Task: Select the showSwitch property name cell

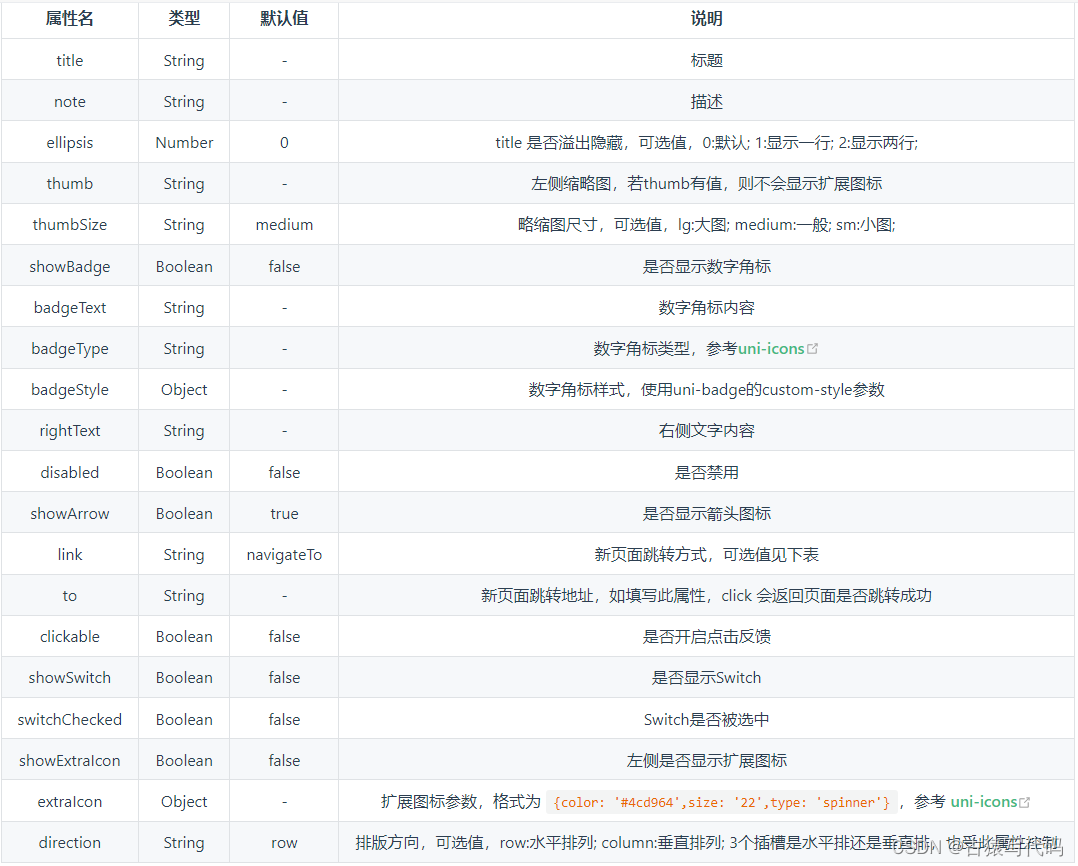Action: coord(69,677)
